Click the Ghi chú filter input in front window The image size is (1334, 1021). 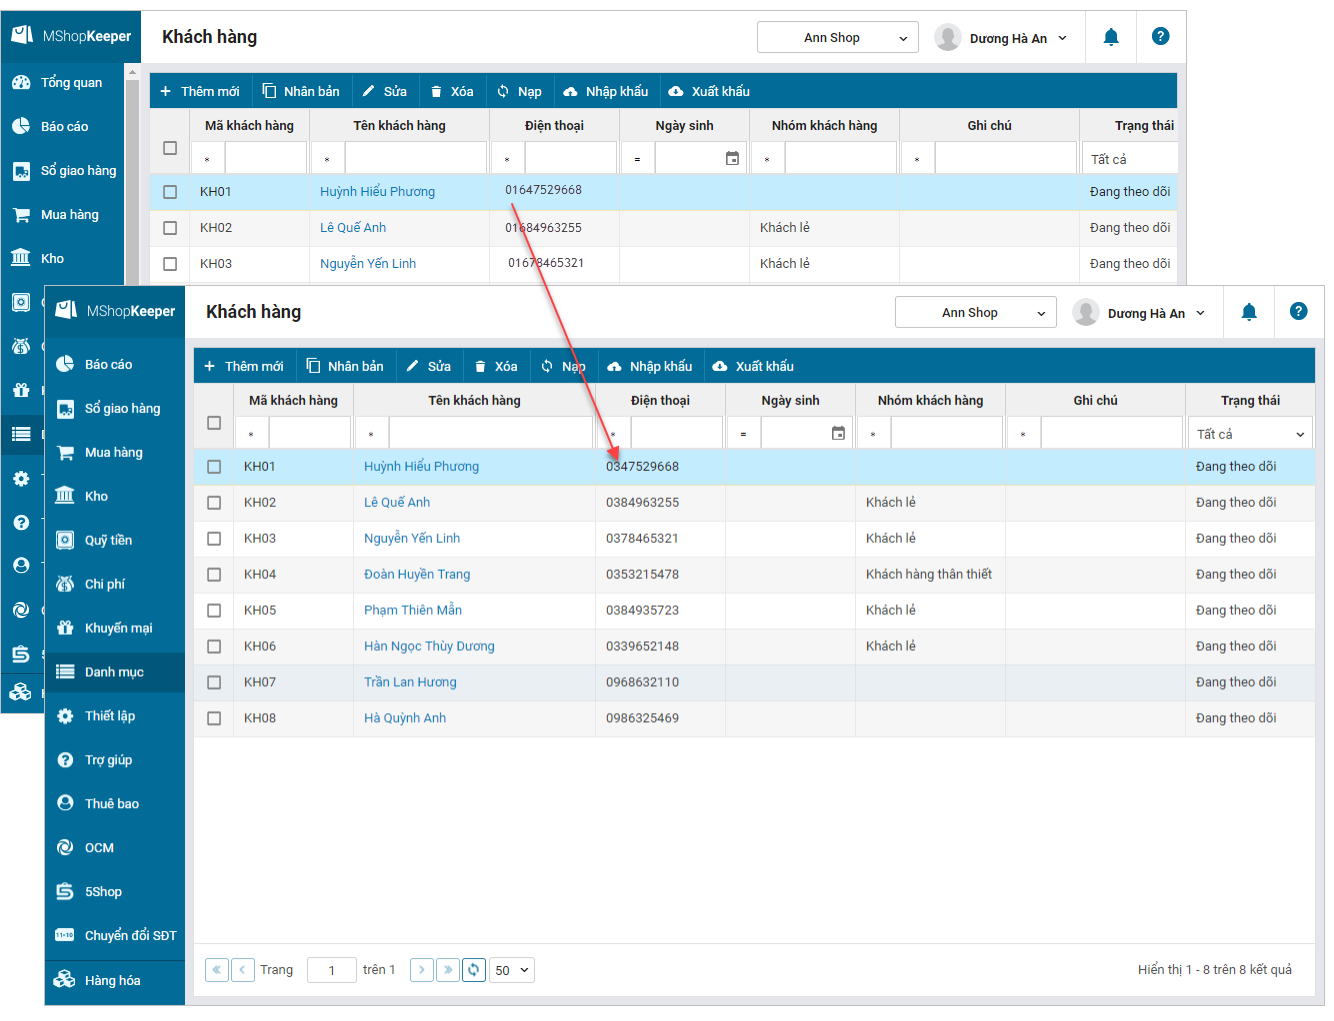[1111, 434]
